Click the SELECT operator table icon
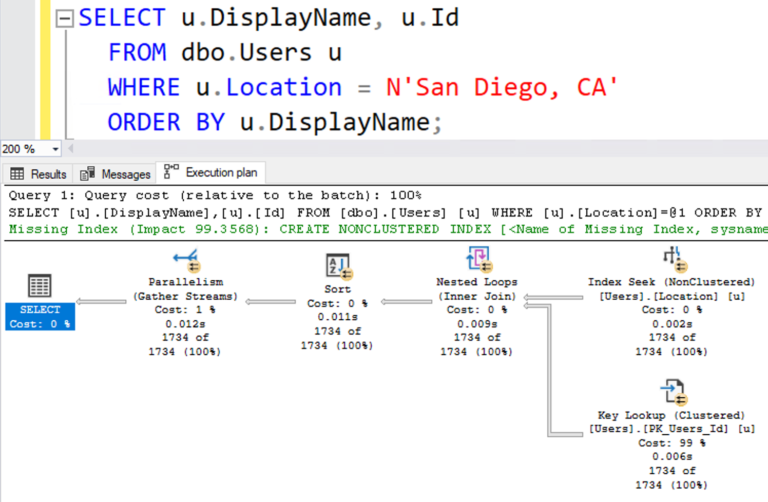The height and width of the screenshot is (502, 768). click(x=38, y=285)
